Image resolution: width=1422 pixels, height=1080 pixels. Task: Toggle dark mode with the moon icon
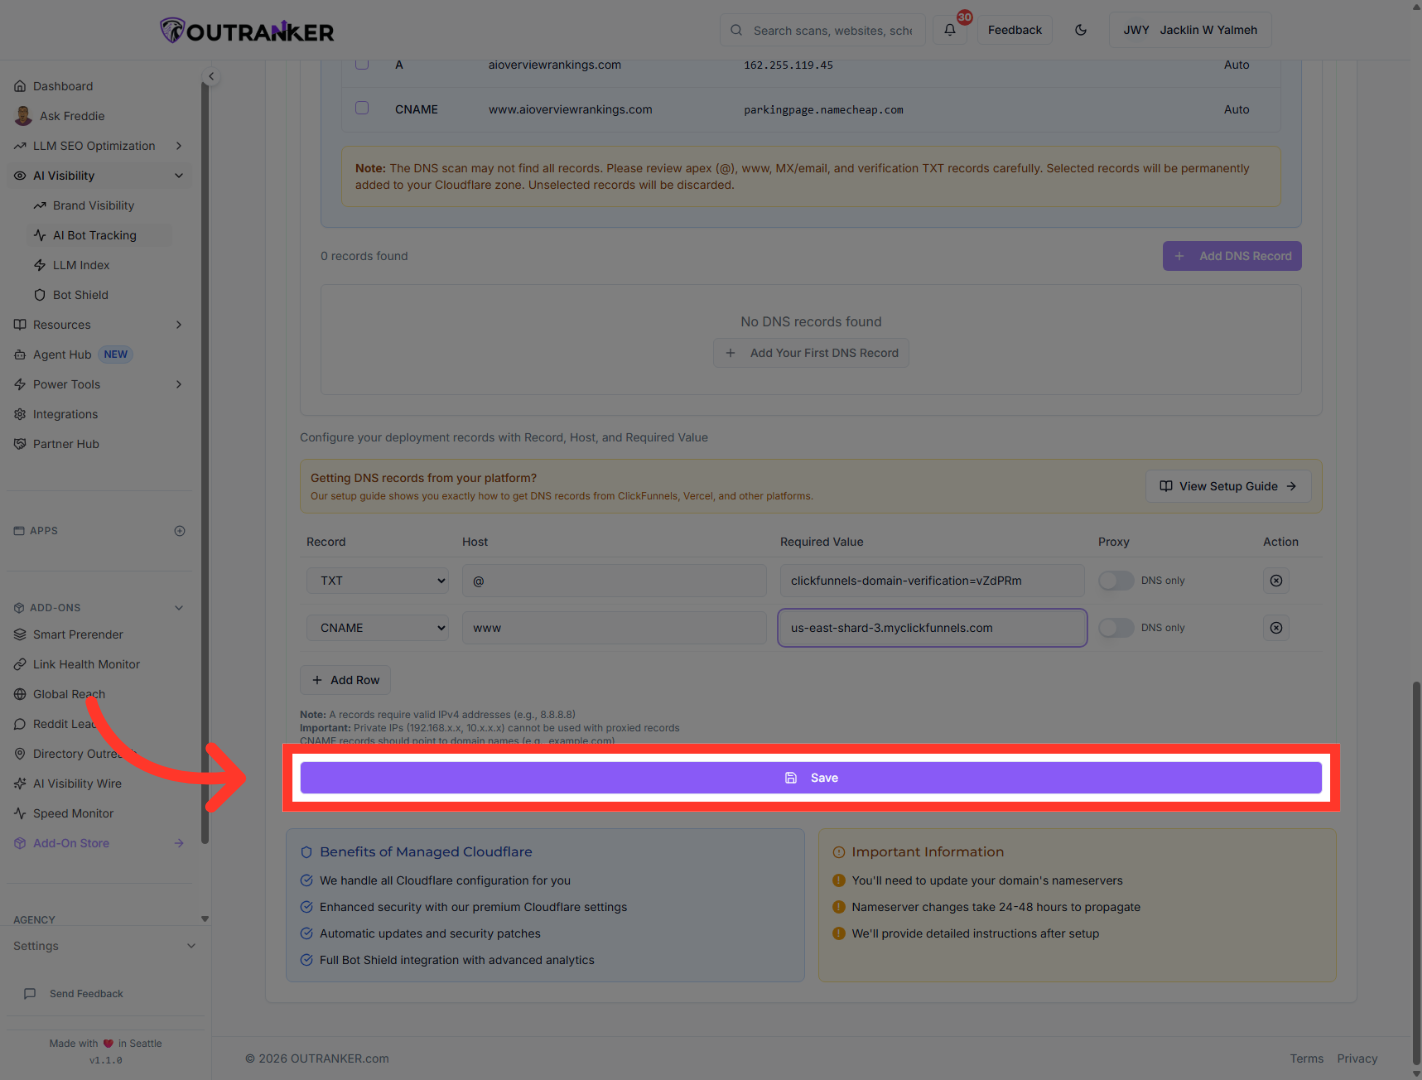pyautogui.click(x=1080, y=30)
